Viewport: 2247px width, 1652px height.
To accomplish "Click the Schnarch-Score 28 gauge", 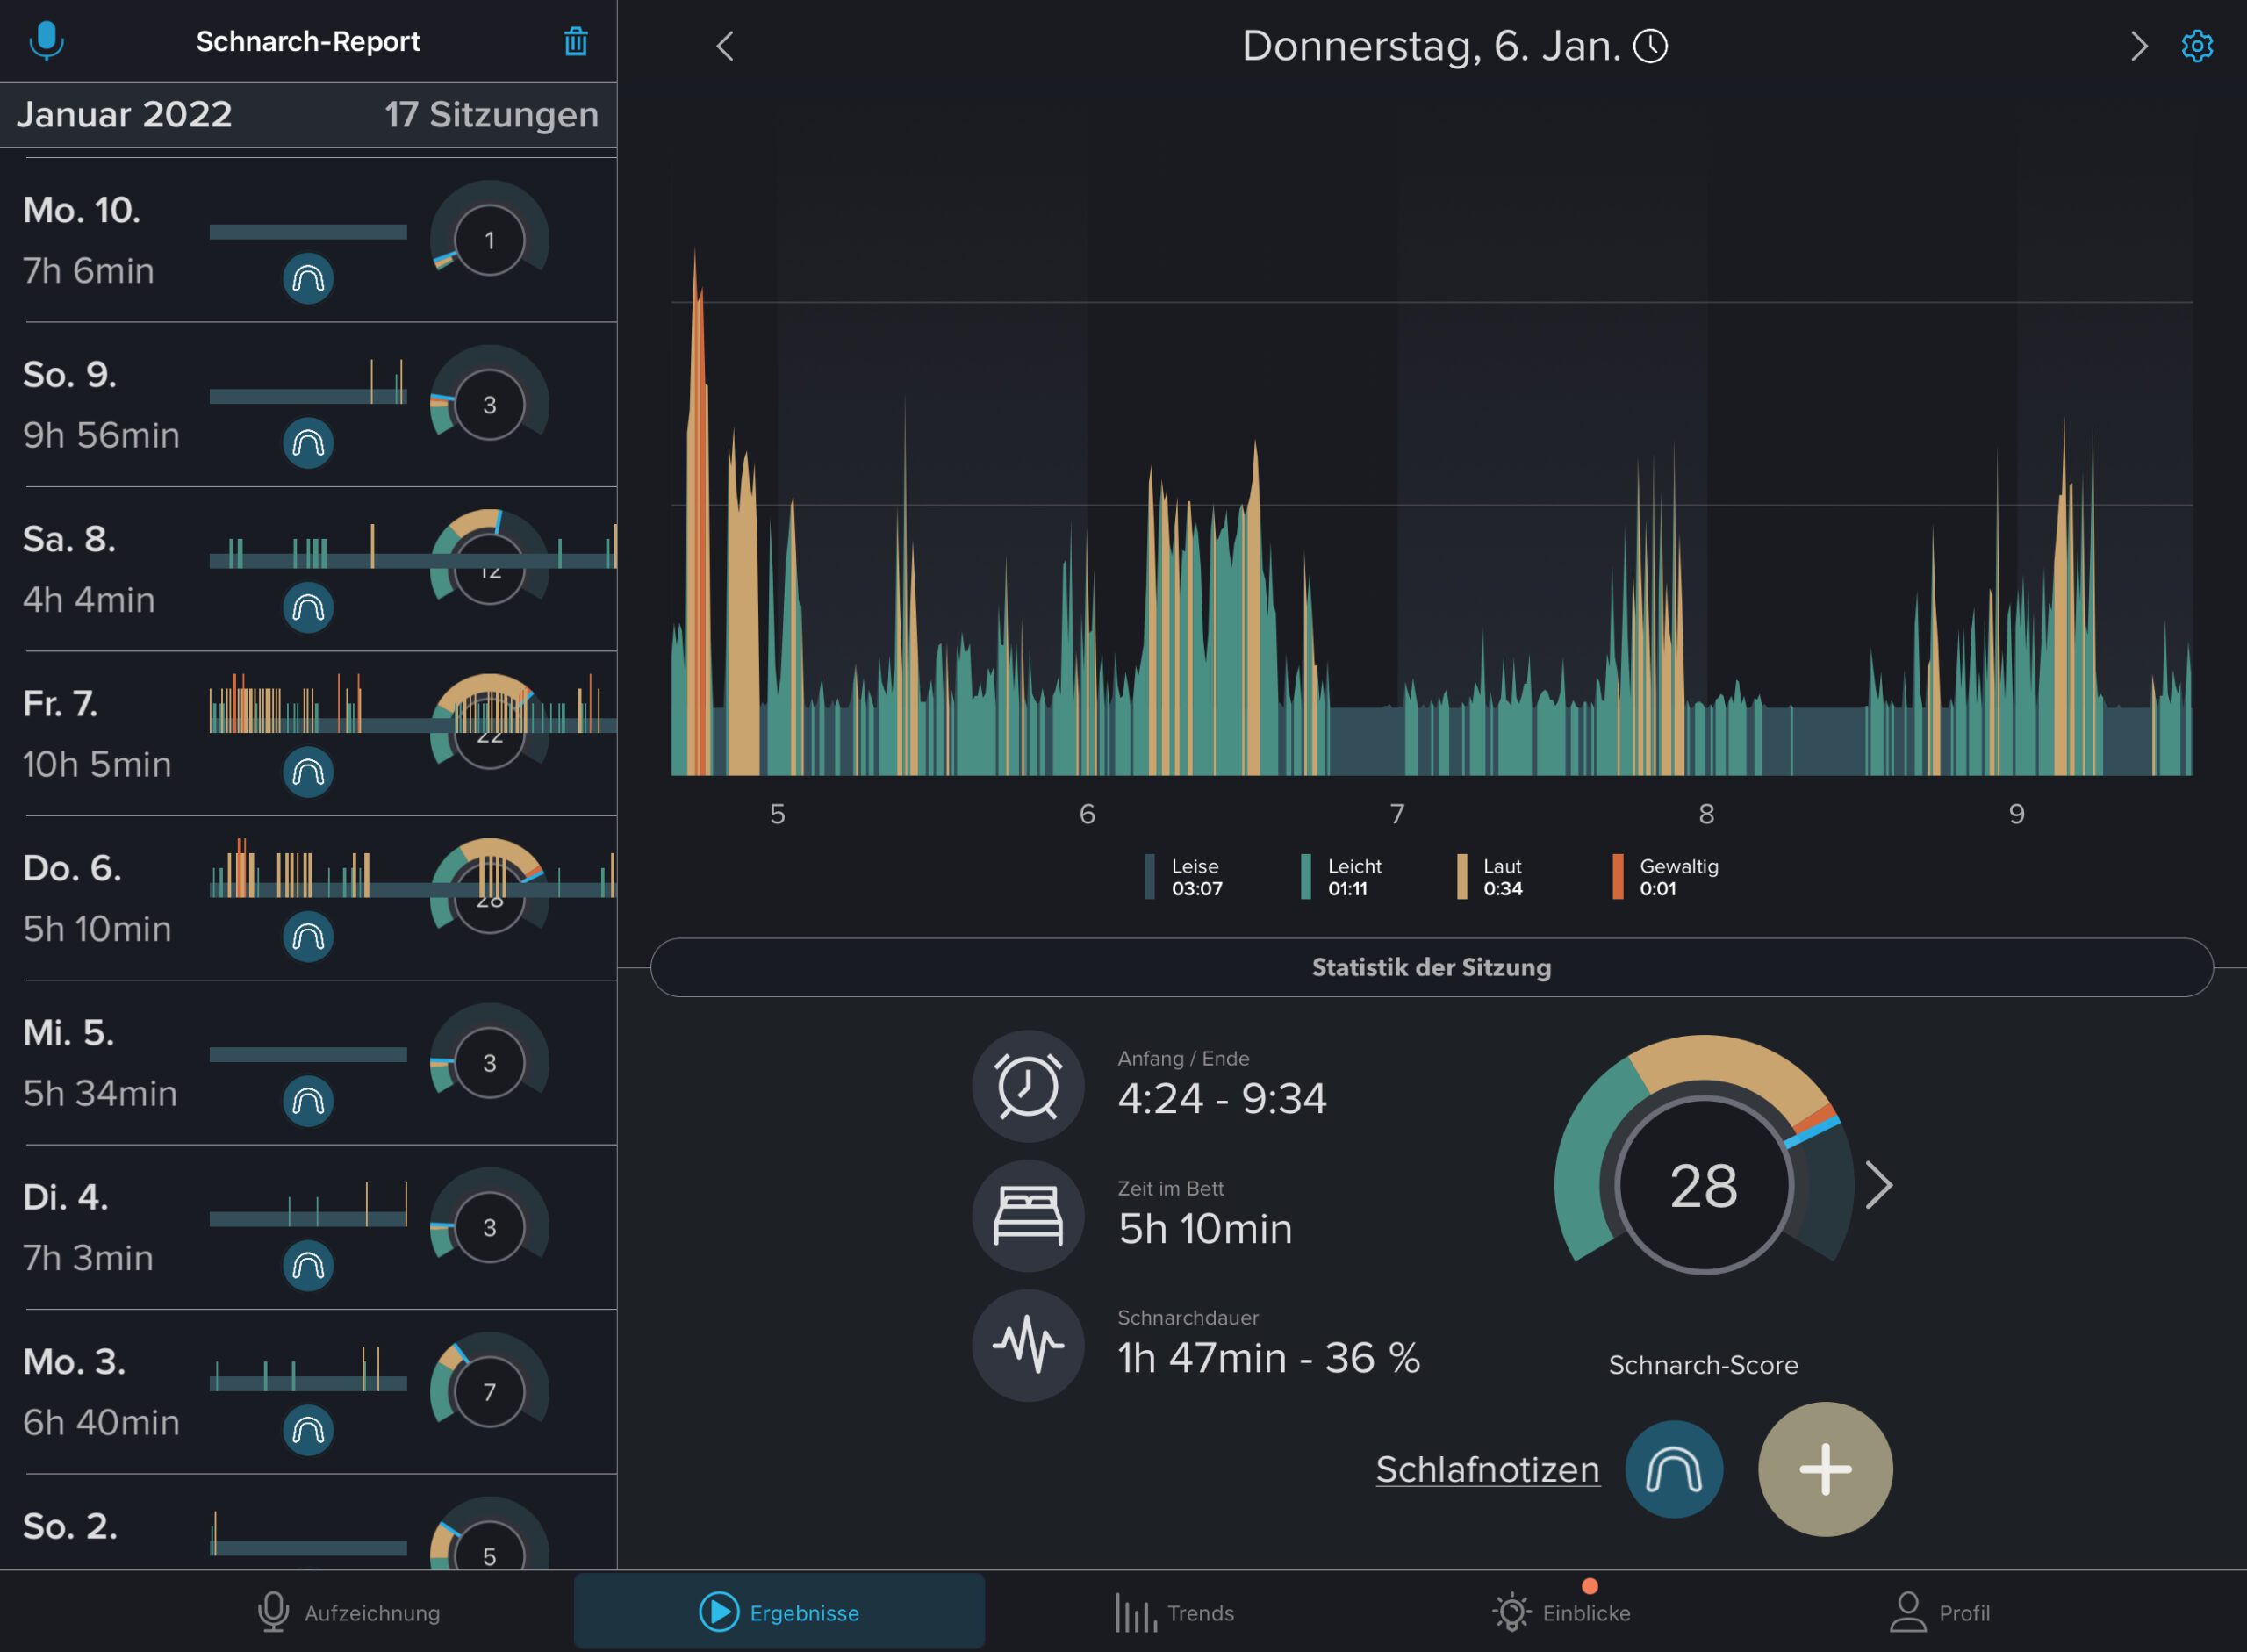I will [x=1703, y=1186].
